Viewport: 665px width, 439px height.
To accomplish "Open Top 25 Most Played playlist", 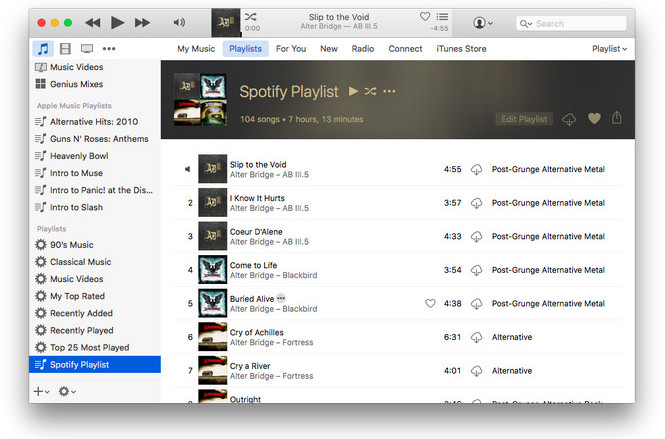I will (95, 347).
